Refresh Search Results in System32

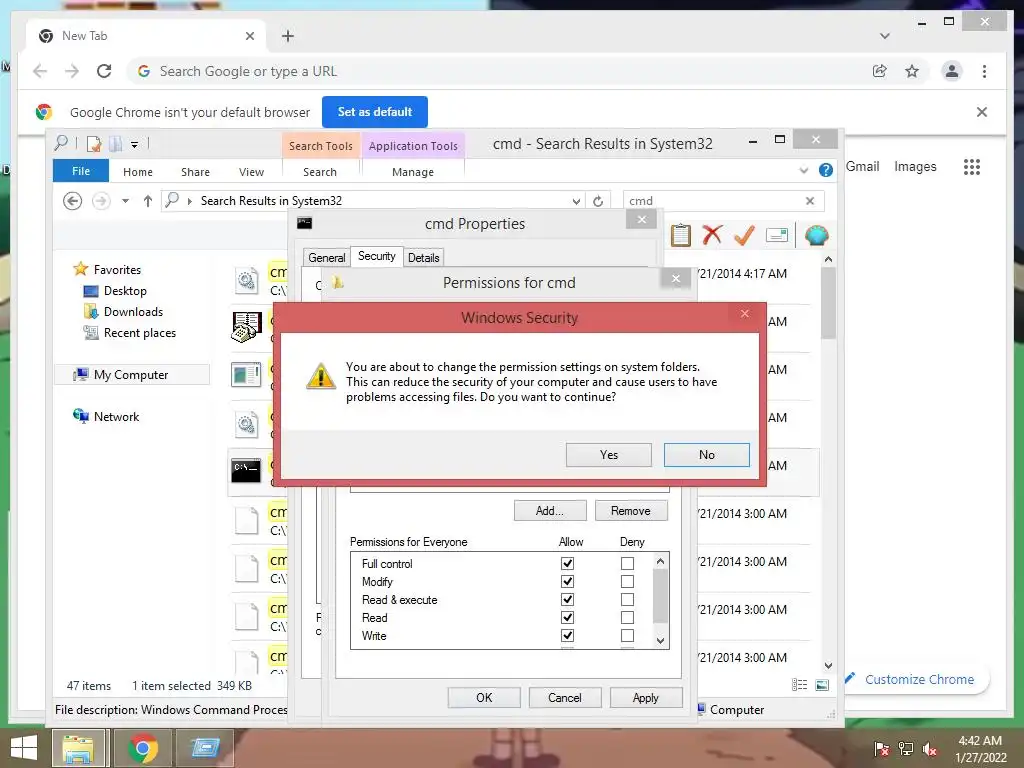(598, 201)
